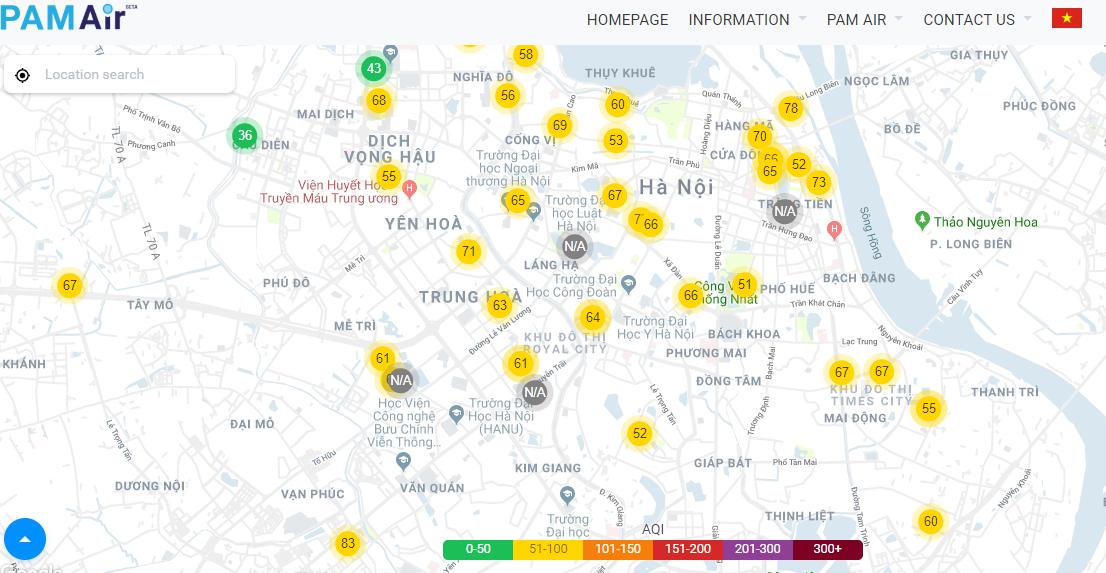Select the AQI 83 station marker
The image size is (1106, 573).
click(347, 544)
